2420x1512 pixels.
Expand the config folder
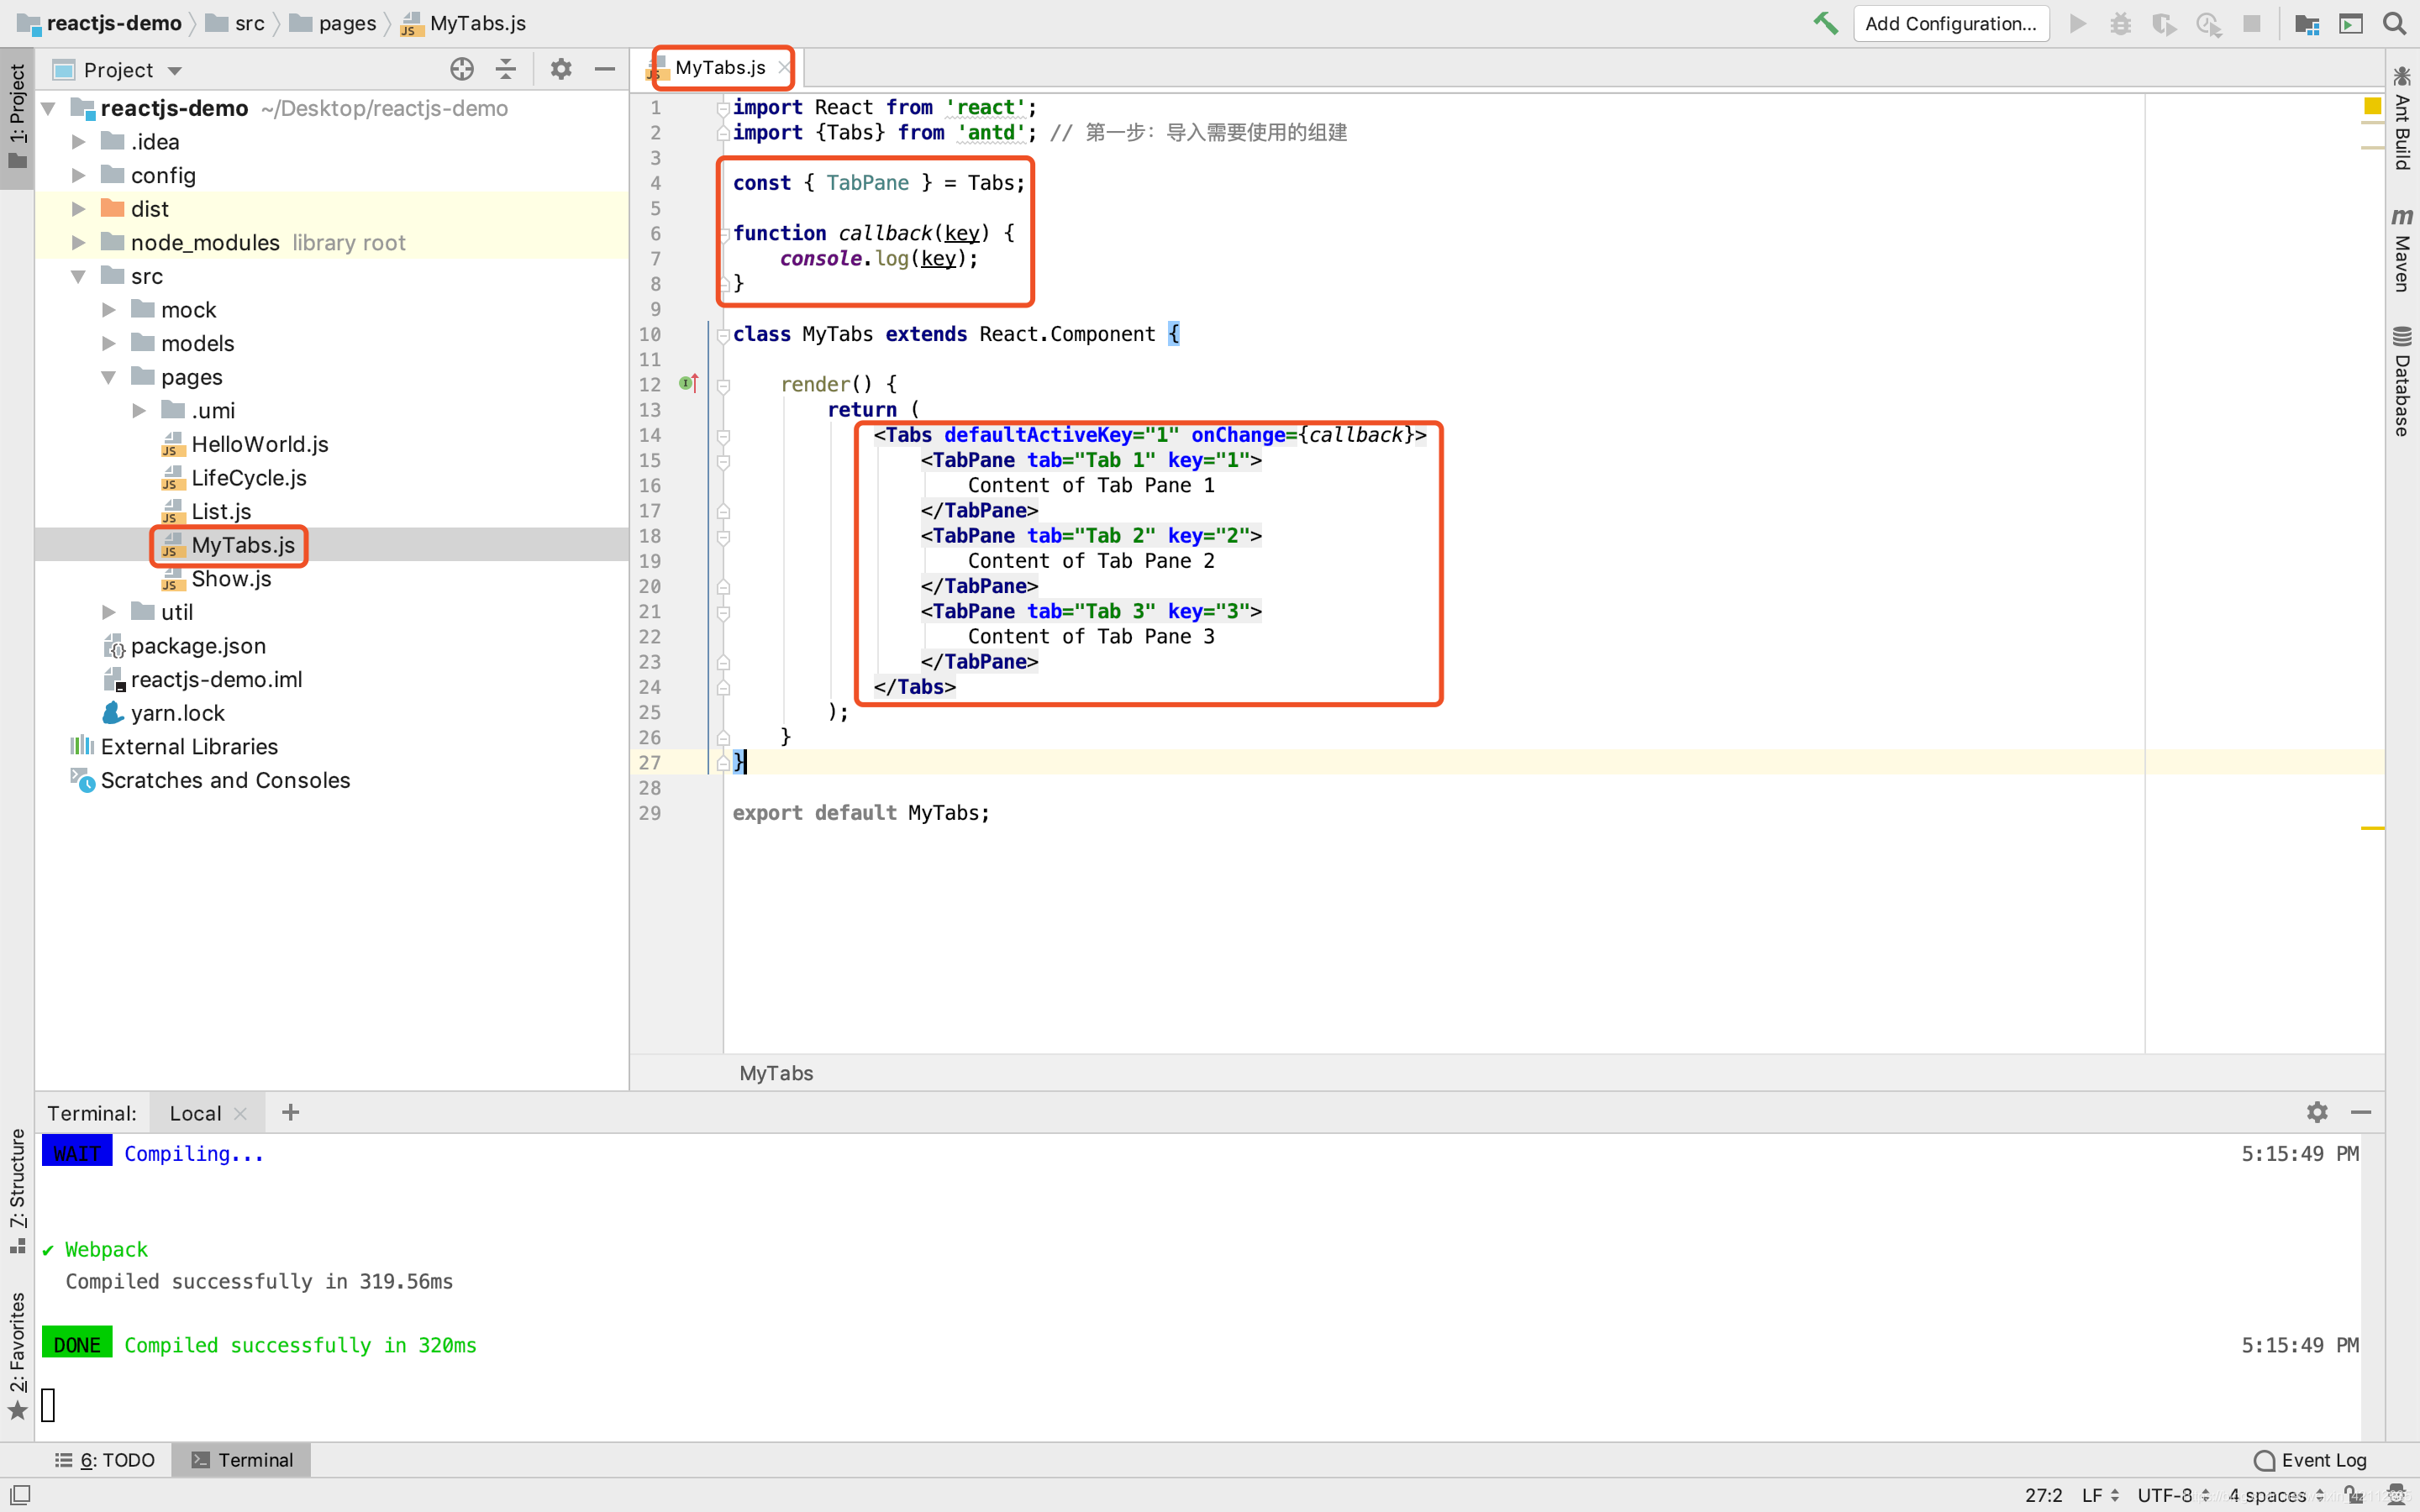[78, 175]
